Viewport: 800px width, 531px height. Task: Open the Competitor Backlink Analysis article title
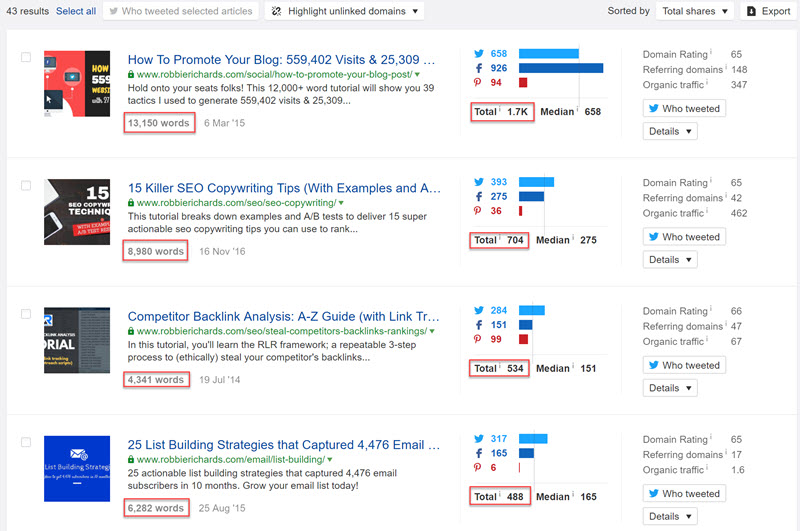284,316
